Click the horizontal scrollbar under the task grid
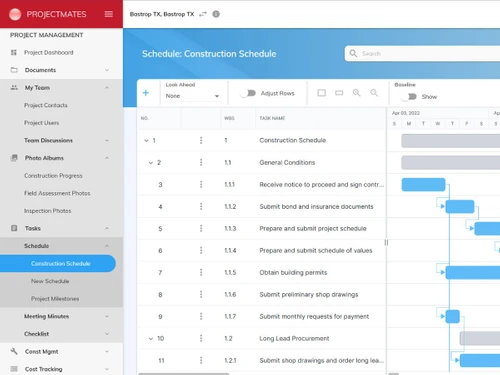This screenshot has width=500, height=375. (184, 374)
